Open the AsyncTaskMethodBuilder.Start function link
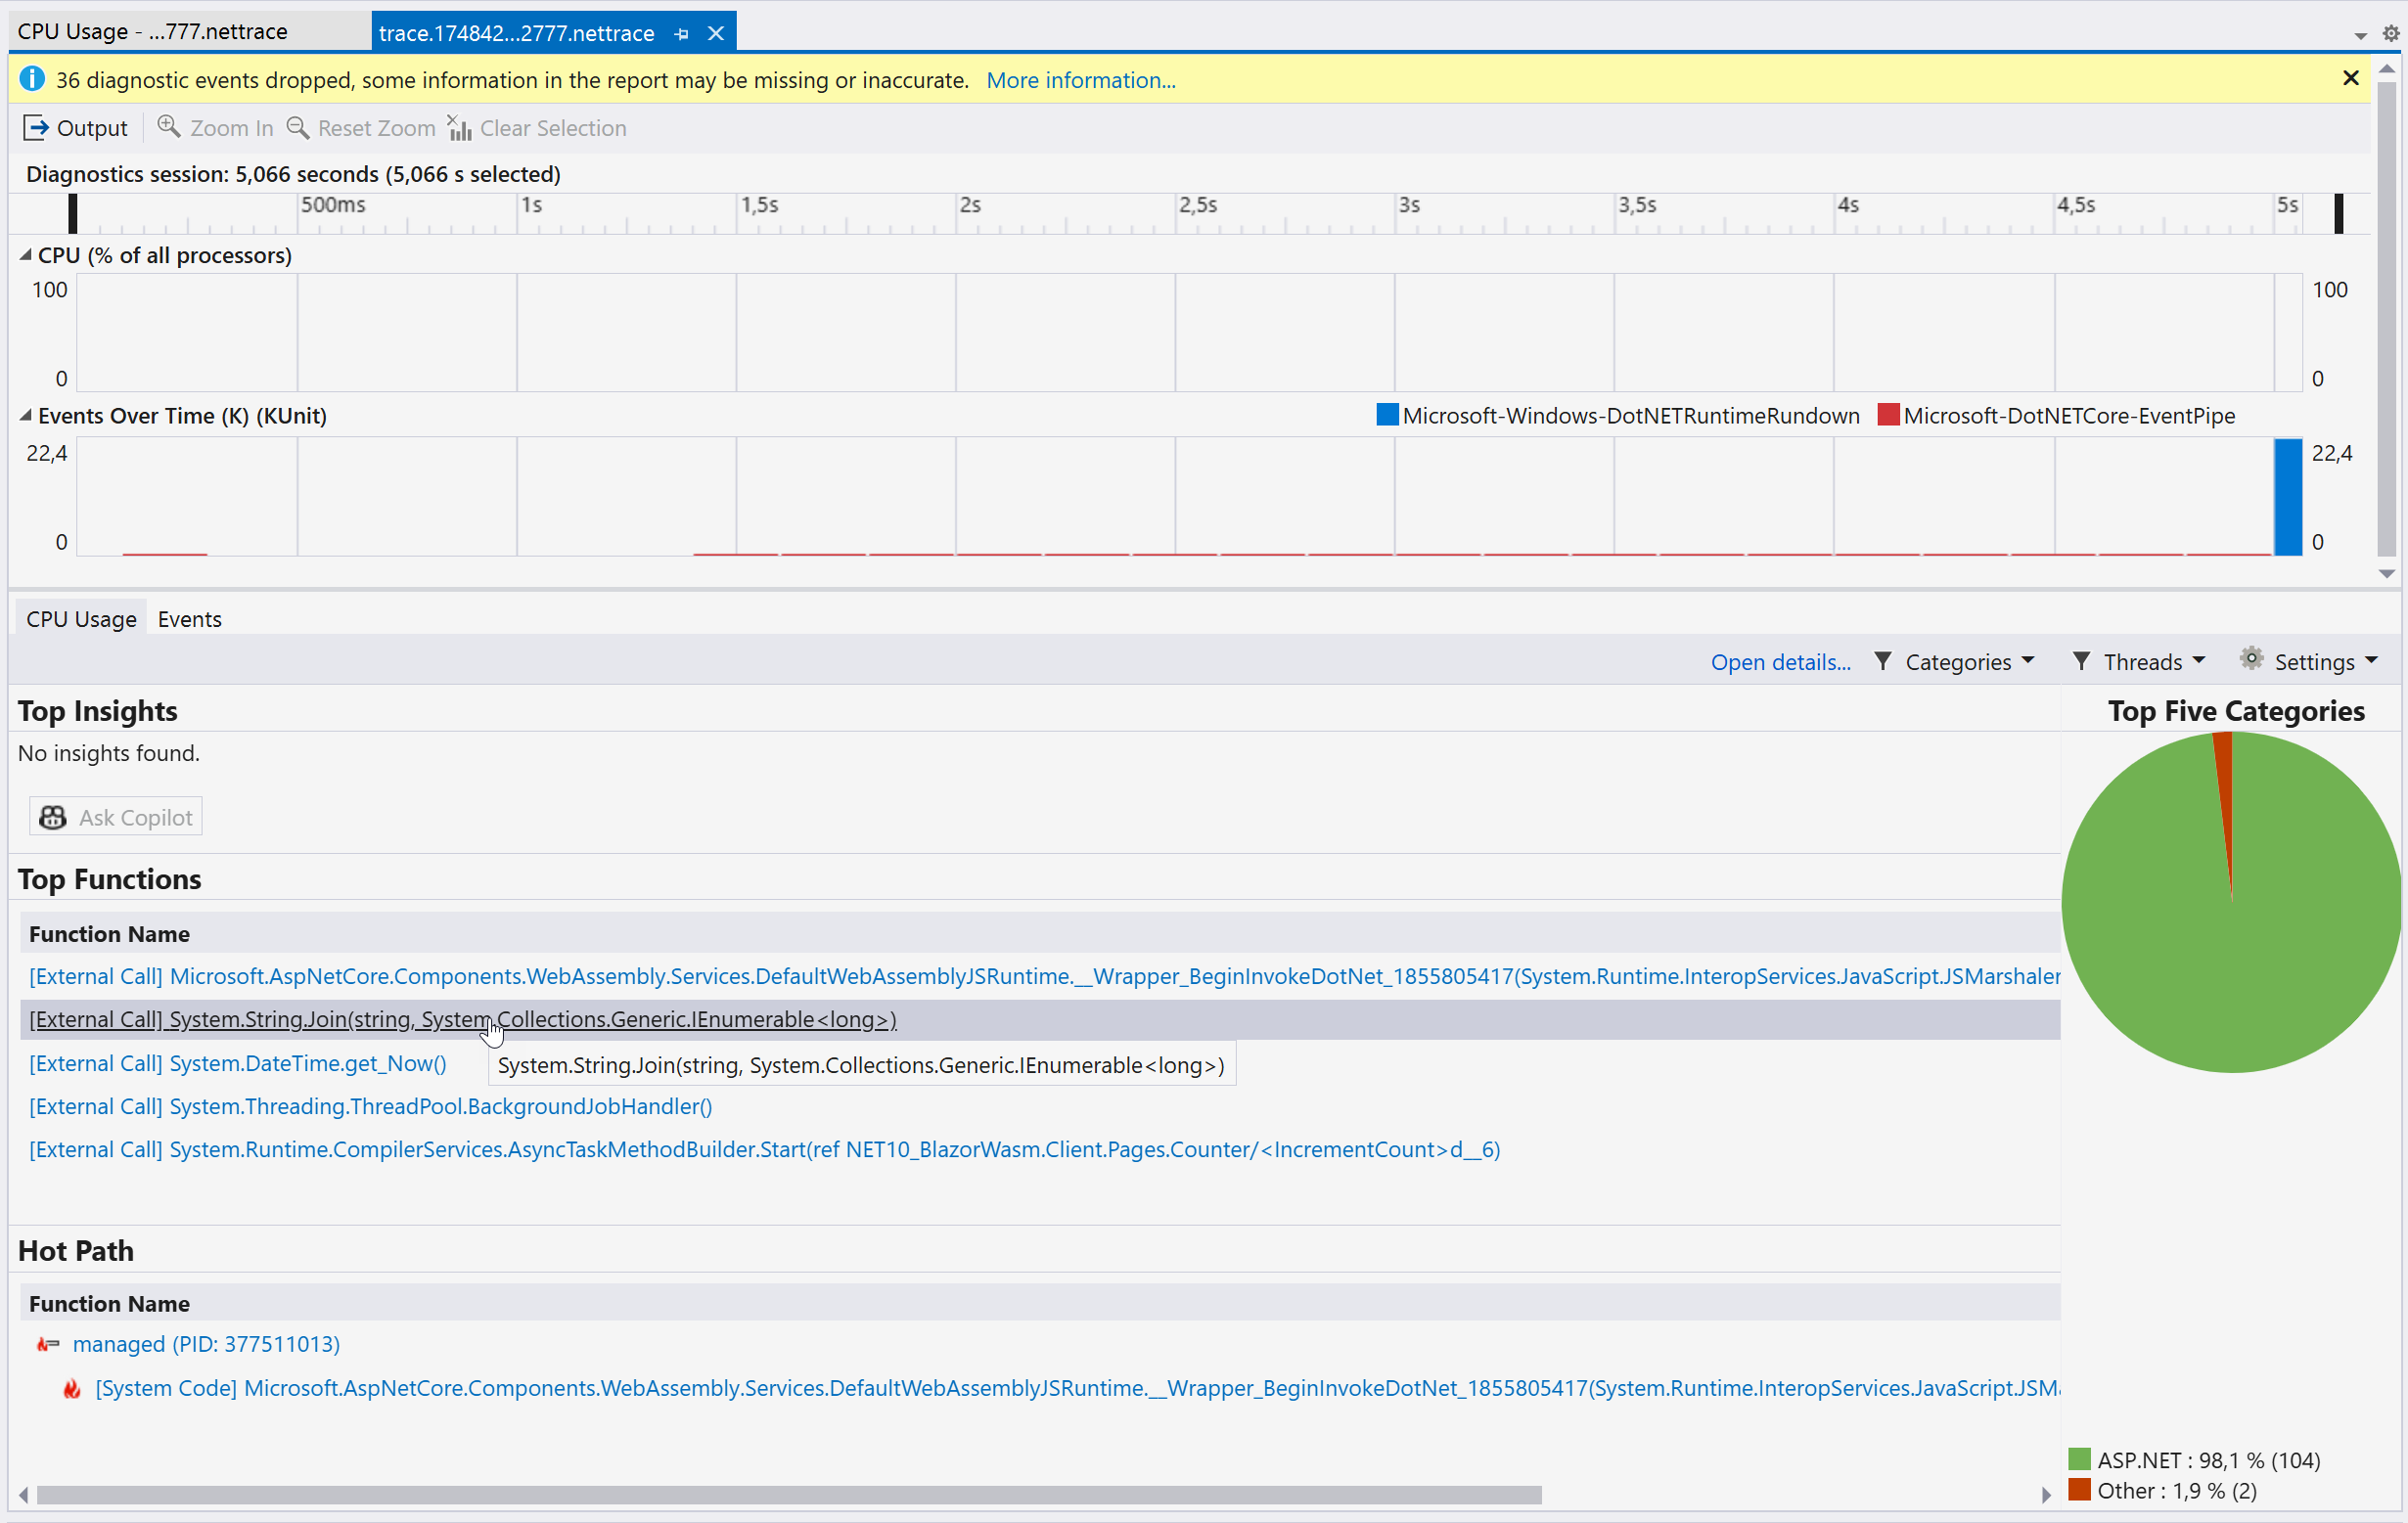The height and width of the screenshot is (1523, 2408). point(764,1149)
